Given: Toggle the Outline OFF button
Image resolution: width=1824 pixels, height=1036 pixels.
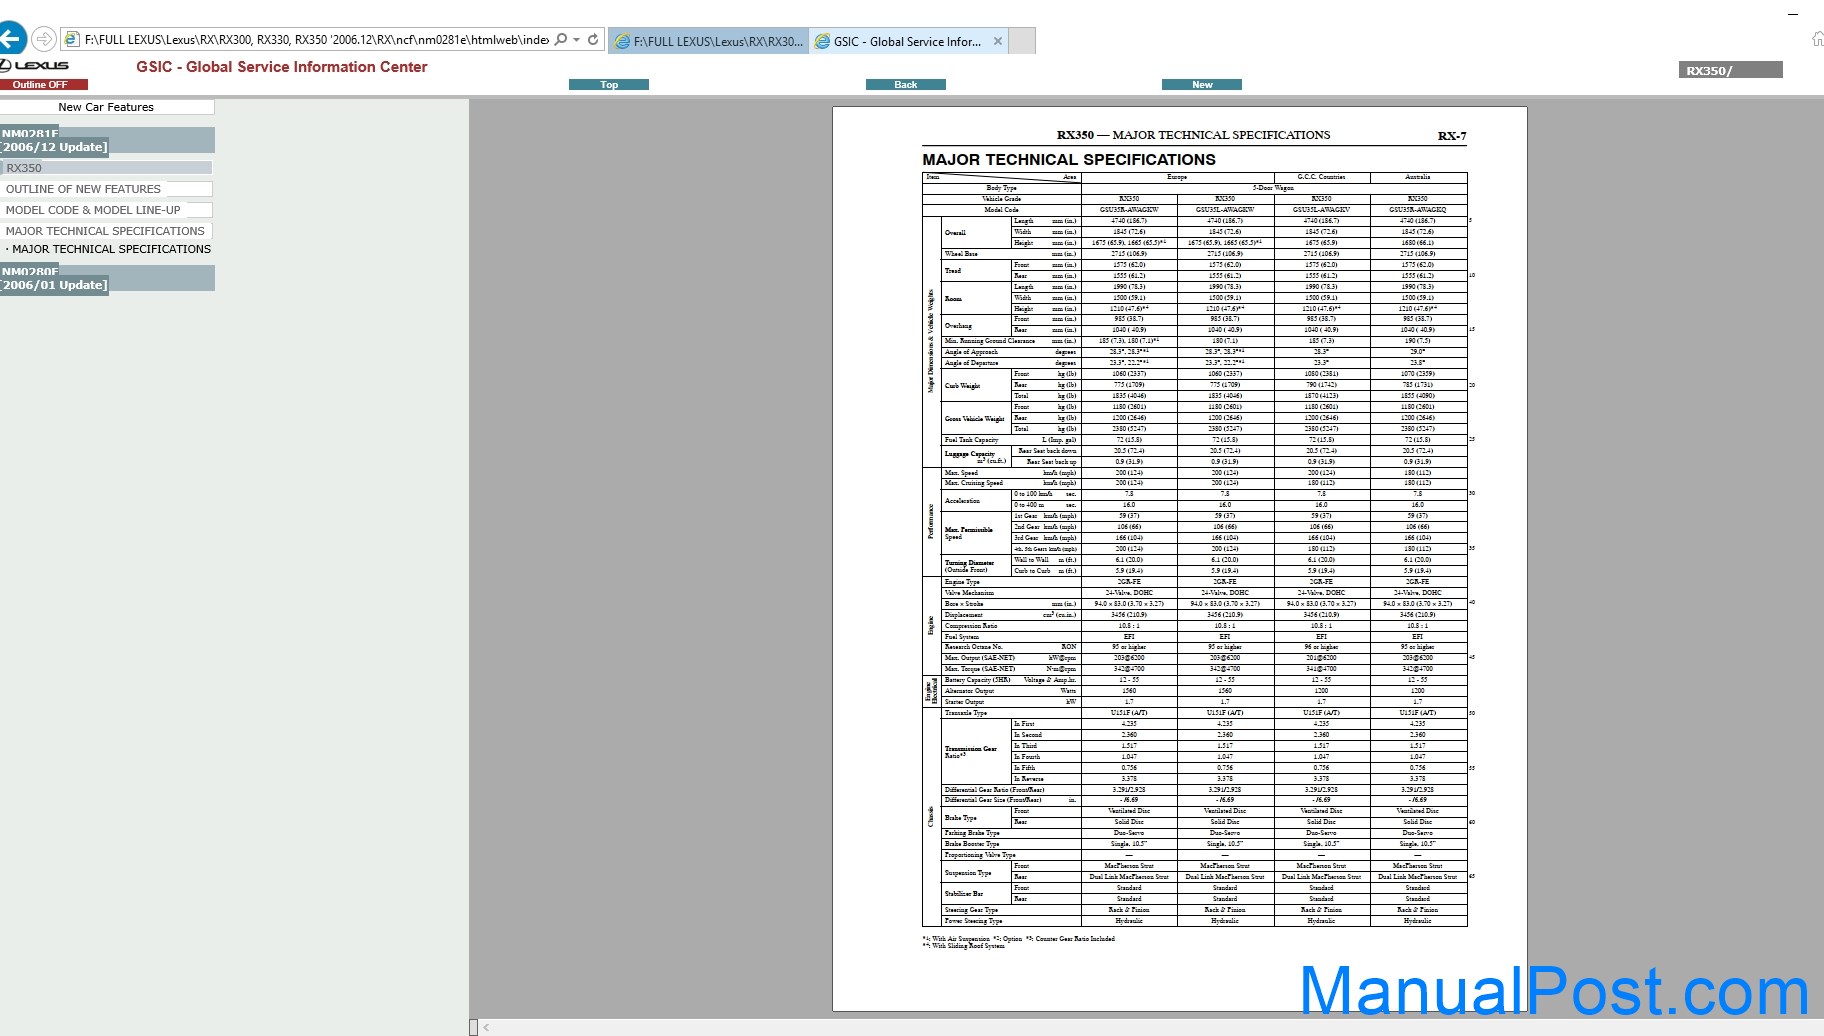Looking at the screenshot, I should (44, 85).
